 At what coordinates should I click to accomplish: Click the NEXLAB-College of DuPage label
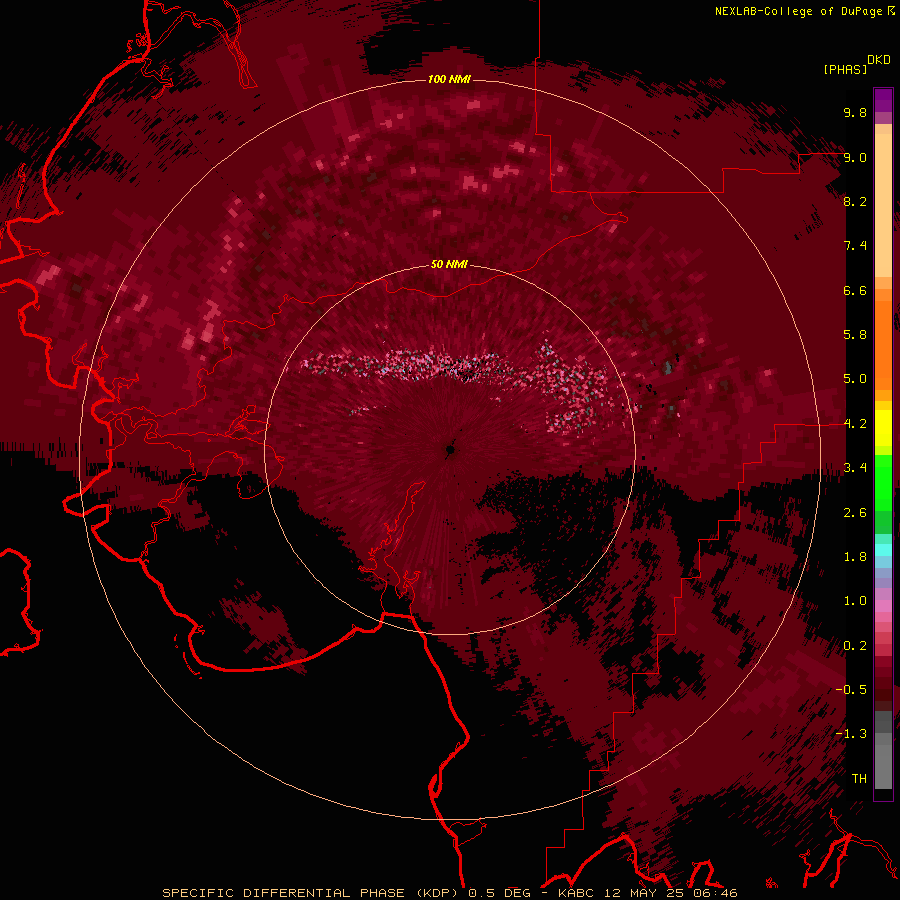click(x=798, y=11)
